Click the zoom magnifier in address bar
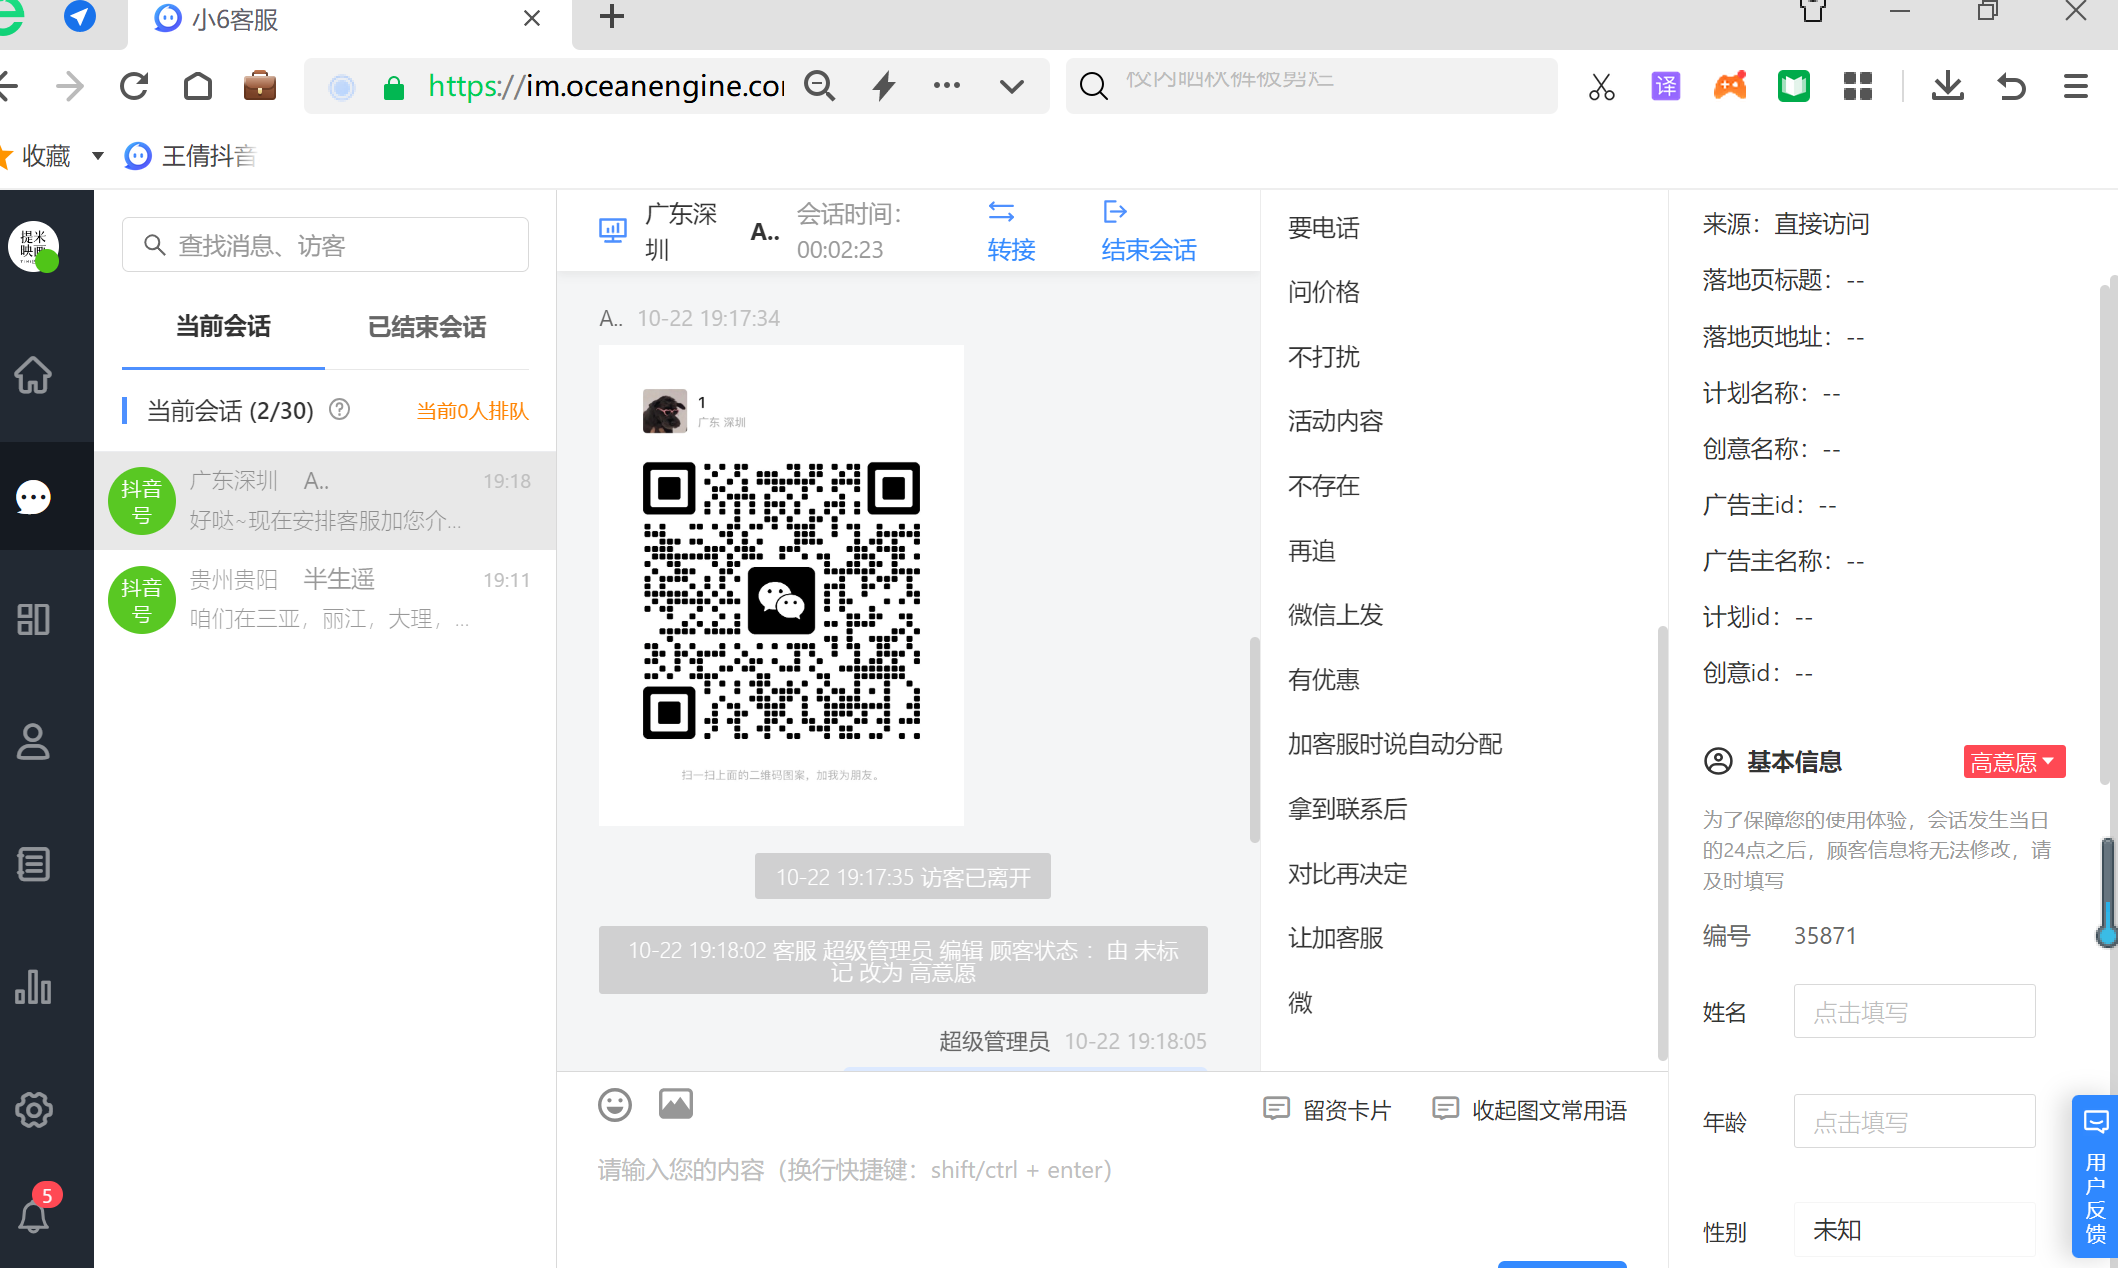The height and width of the screenshot is (1268, 2118). pos(820,86)
